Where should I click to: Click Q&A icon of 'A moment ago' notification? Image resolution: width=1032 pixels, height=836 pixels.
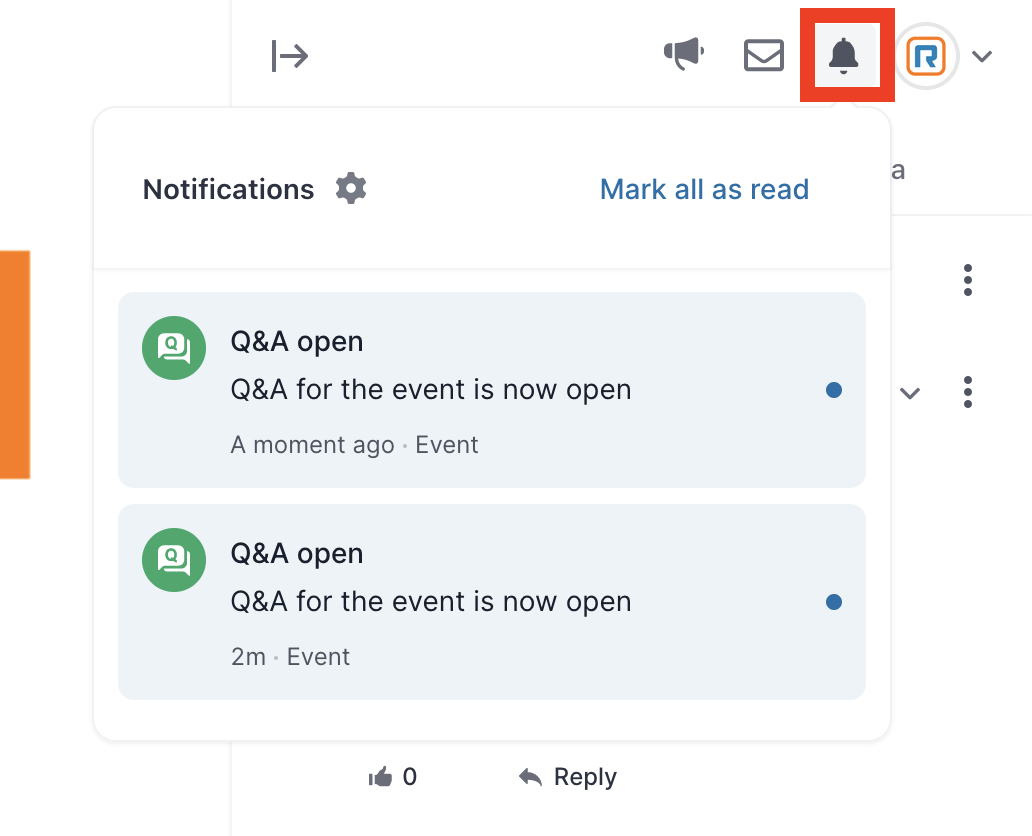click(x=174, y=348)
